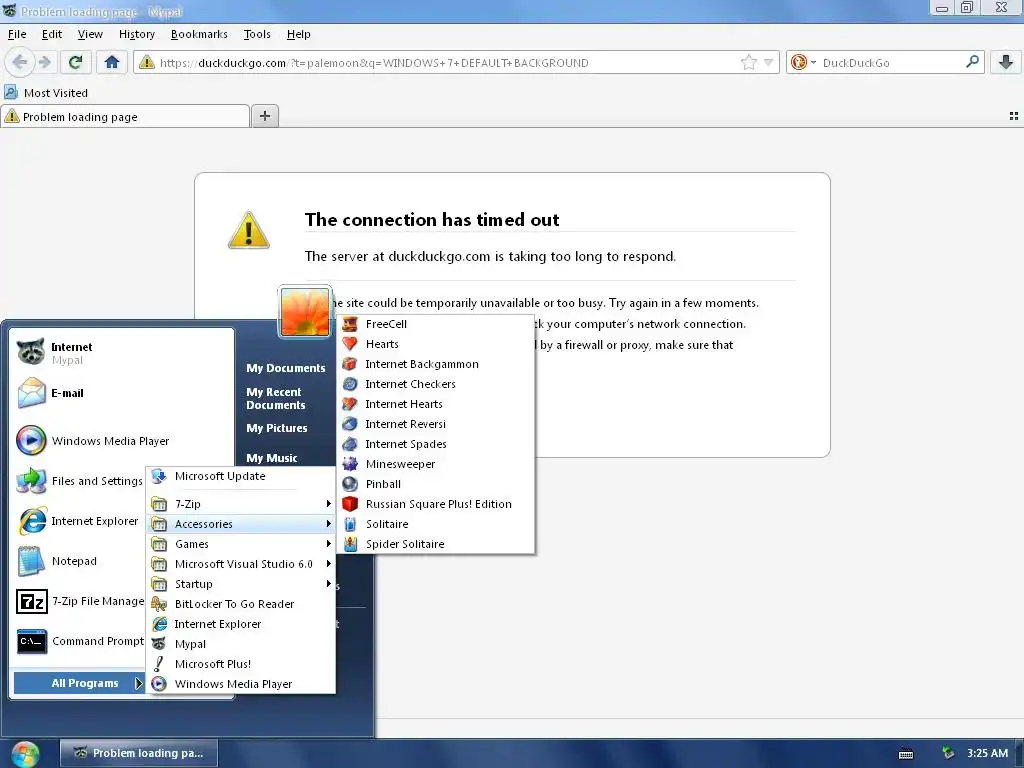Switch to Problem loading page taskbar button
The image size is (1024, 768).
click(139, 753)
